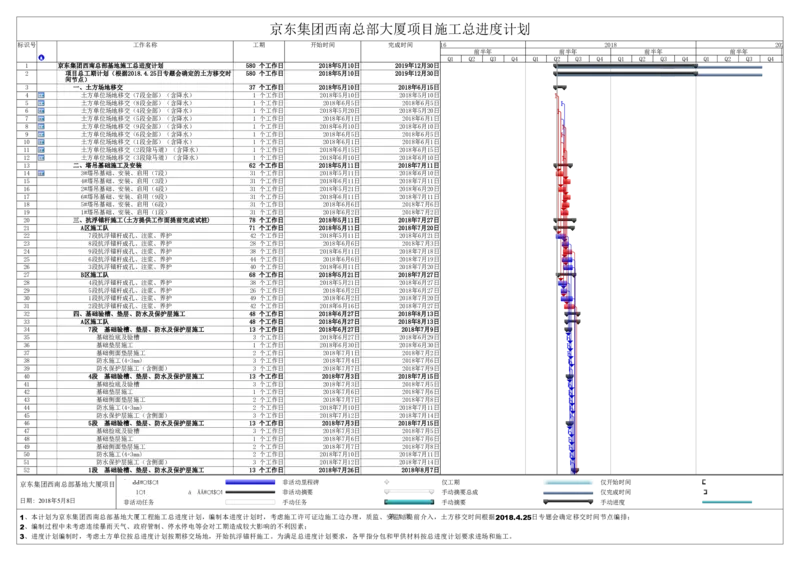800x561 pixels.
Task: Collapse 三、抗浮锚杆施工 summary group
Action: 77,220
